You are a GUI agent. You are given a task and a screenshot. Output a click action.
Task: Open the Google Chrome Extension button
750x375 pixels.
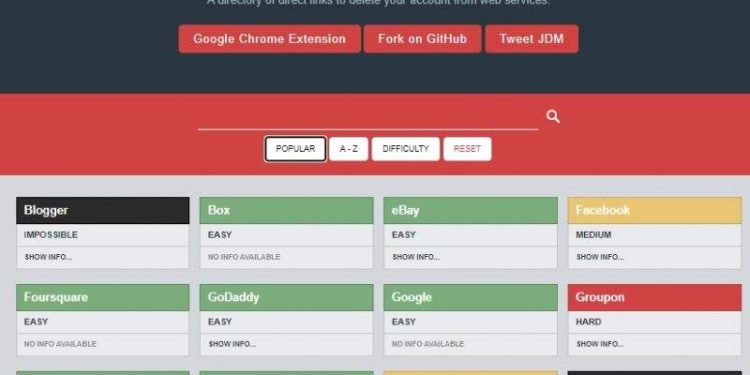tap(270, 39)
